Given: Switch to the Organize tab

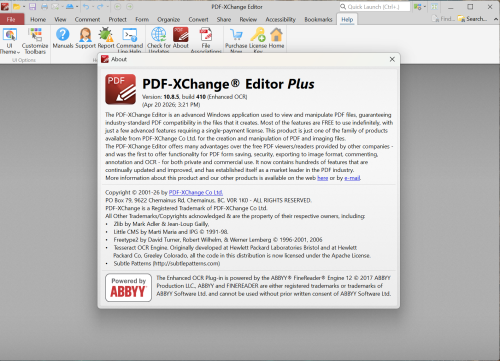Looking at the screenshot, I should [169, 19].
